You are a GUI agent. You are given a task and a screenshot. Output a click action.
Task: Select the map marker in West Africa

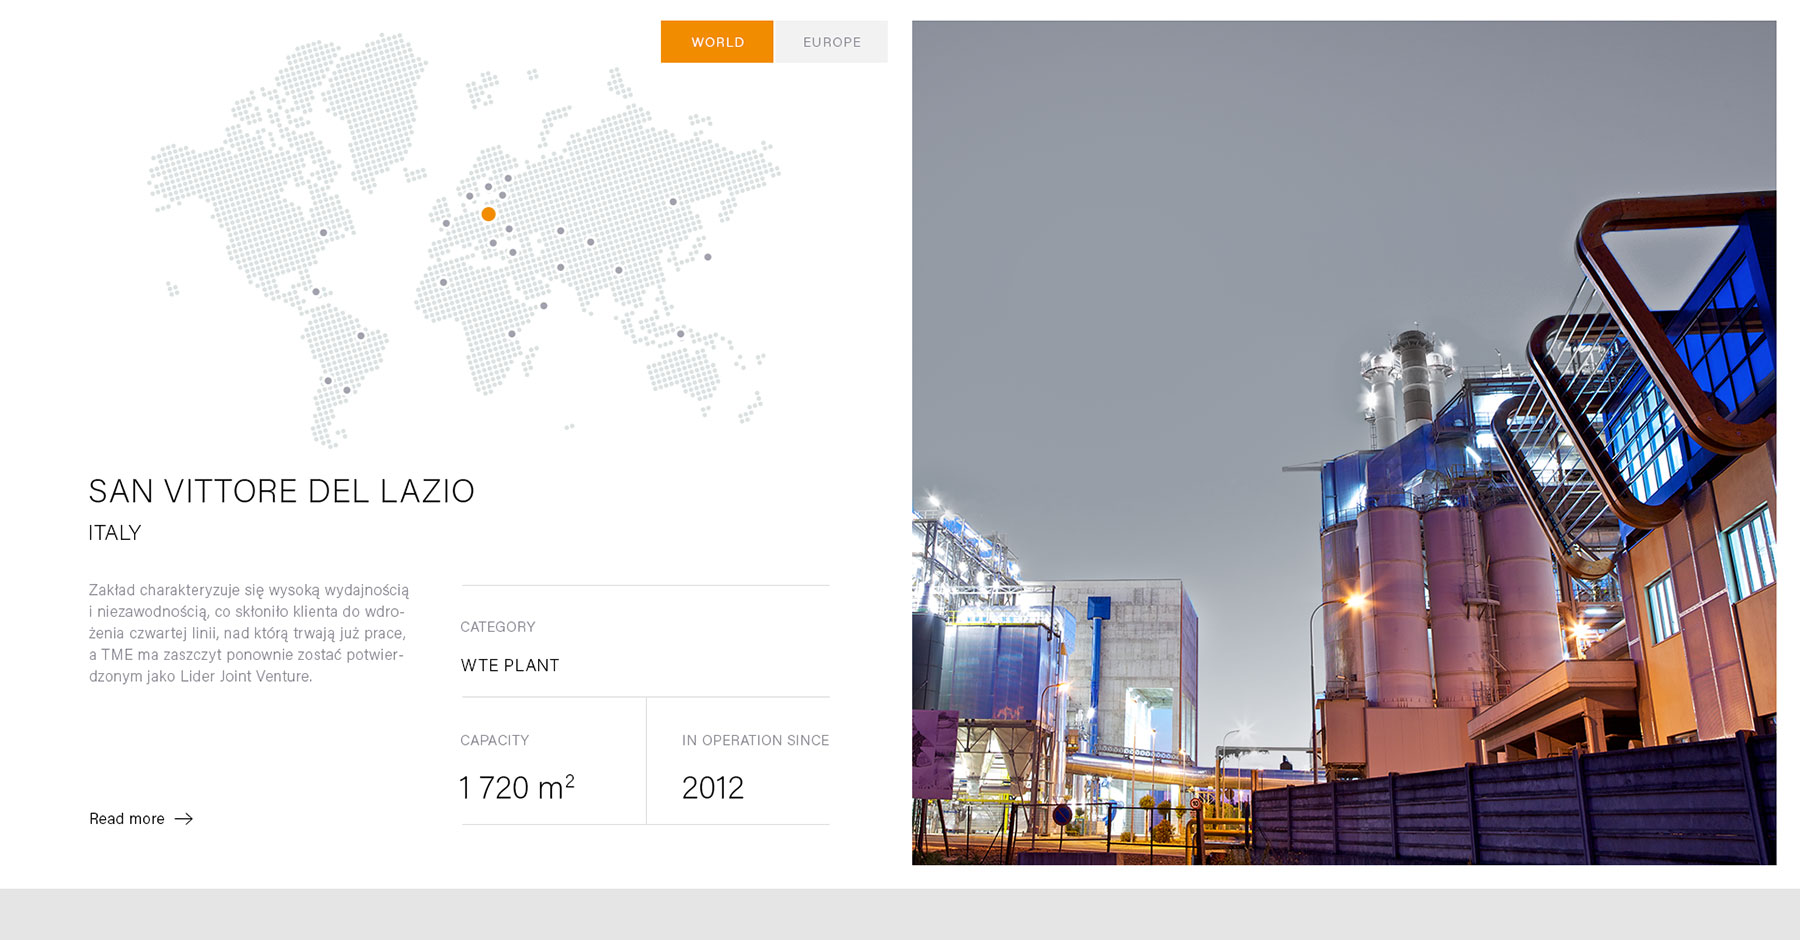[443, 282]
